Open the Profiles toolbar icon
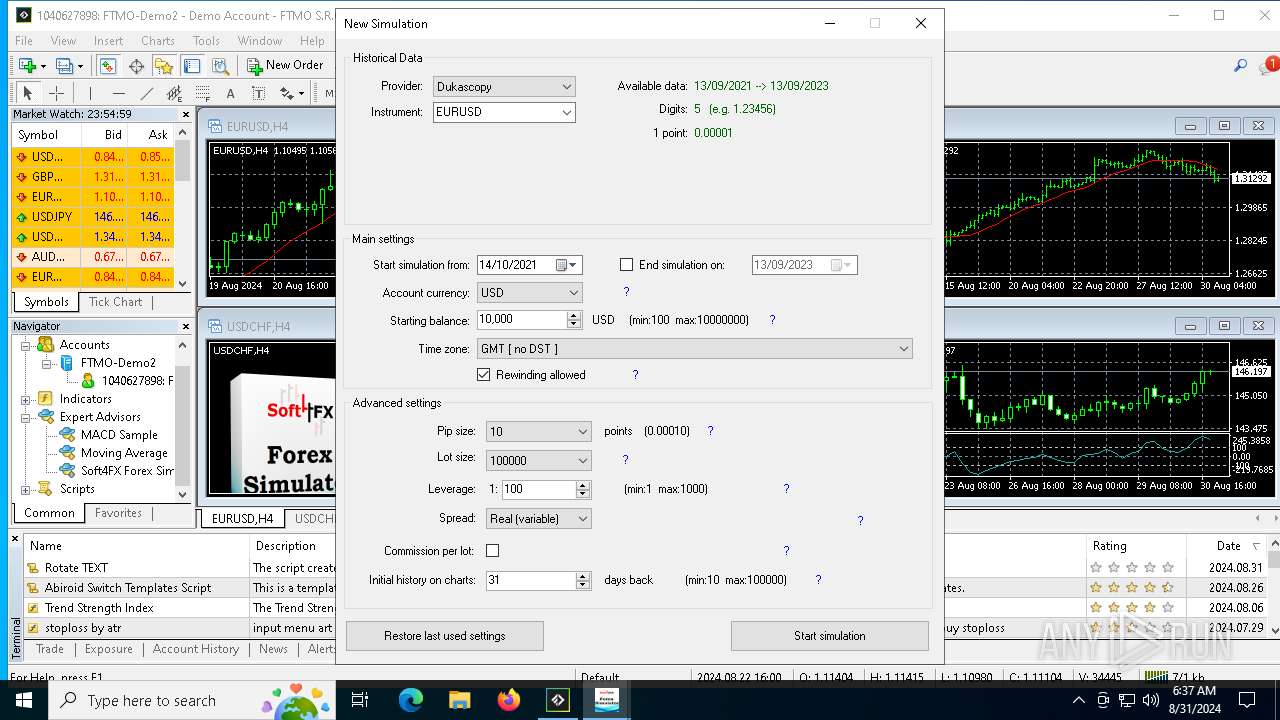Image resolution: width=1280 pixels, height=720 pixels. tap(67, 65)
